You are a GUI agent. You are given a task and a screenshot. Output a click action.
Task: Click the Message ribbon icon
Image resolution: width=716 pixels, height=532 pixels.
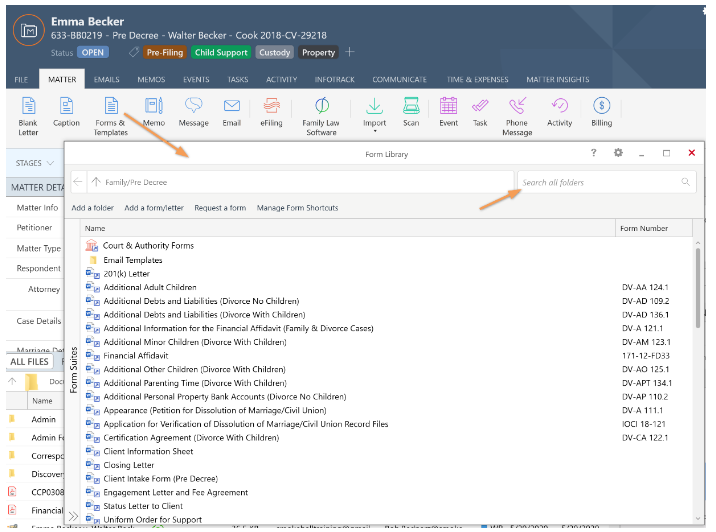tap(194, 112)
